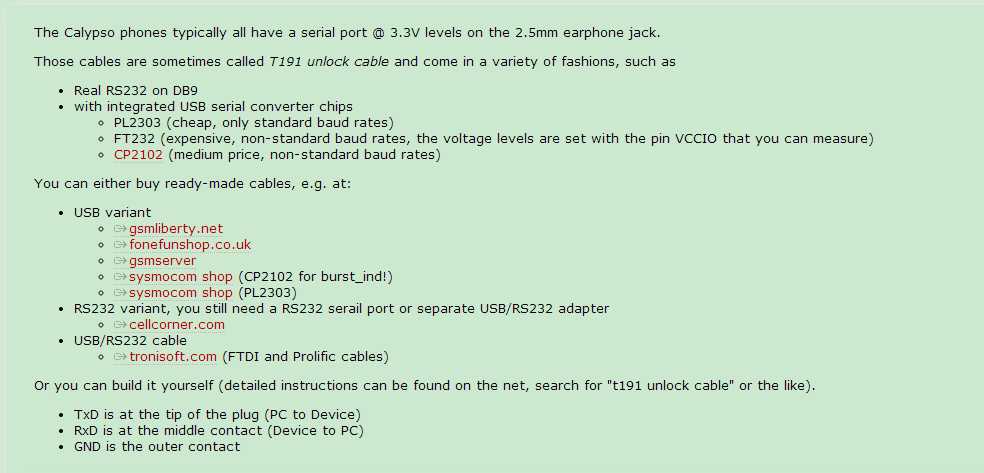Click the 'TxD is at the tip' line
Screen dimensions: 984x473
217,415
